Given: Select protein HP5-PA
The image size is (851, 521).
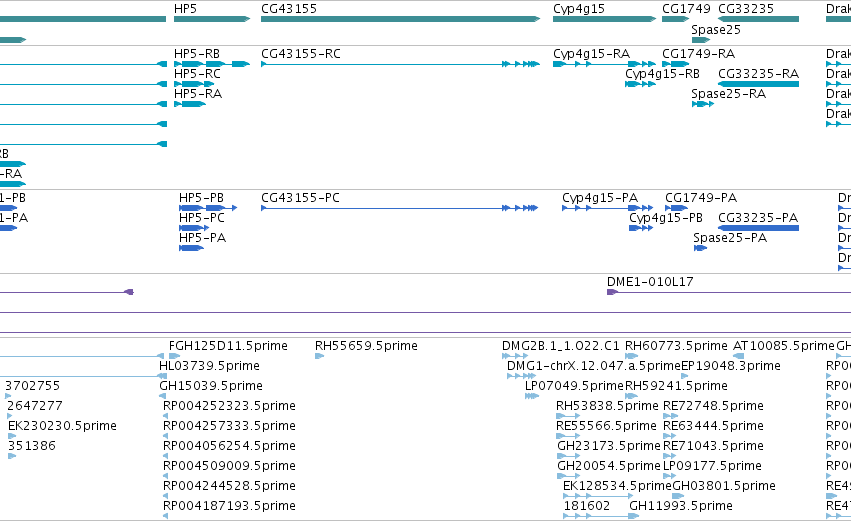Looking at the screenshot, I should click(x=202, y=238).
